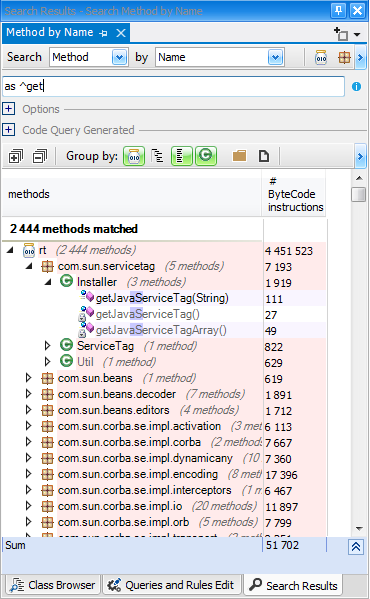This screenshot has width=370, height=599.
Task: Collapse the Sum row with double chevron
Action: tap(356, 547)
